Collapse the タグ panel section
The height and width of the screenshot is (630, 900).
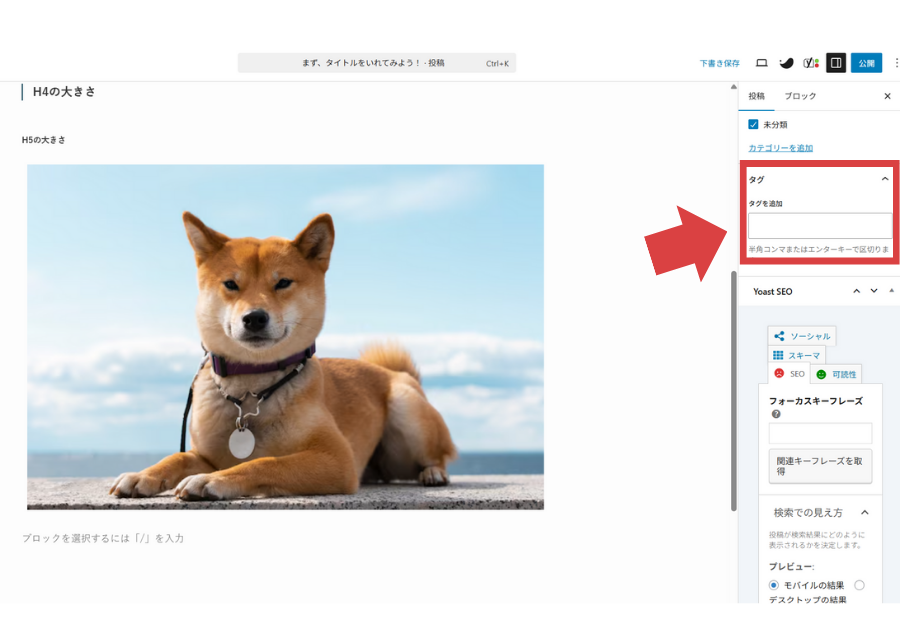point(885,179)
